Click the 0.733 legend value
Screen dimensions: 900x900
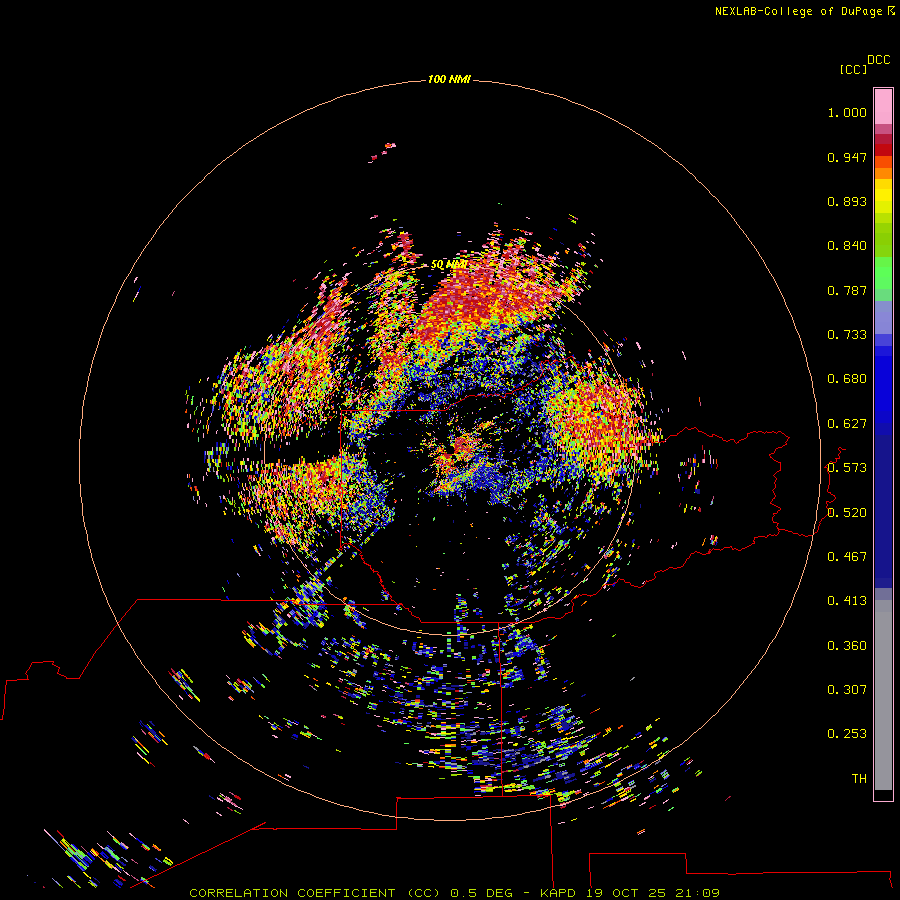[x=847, y=335]
